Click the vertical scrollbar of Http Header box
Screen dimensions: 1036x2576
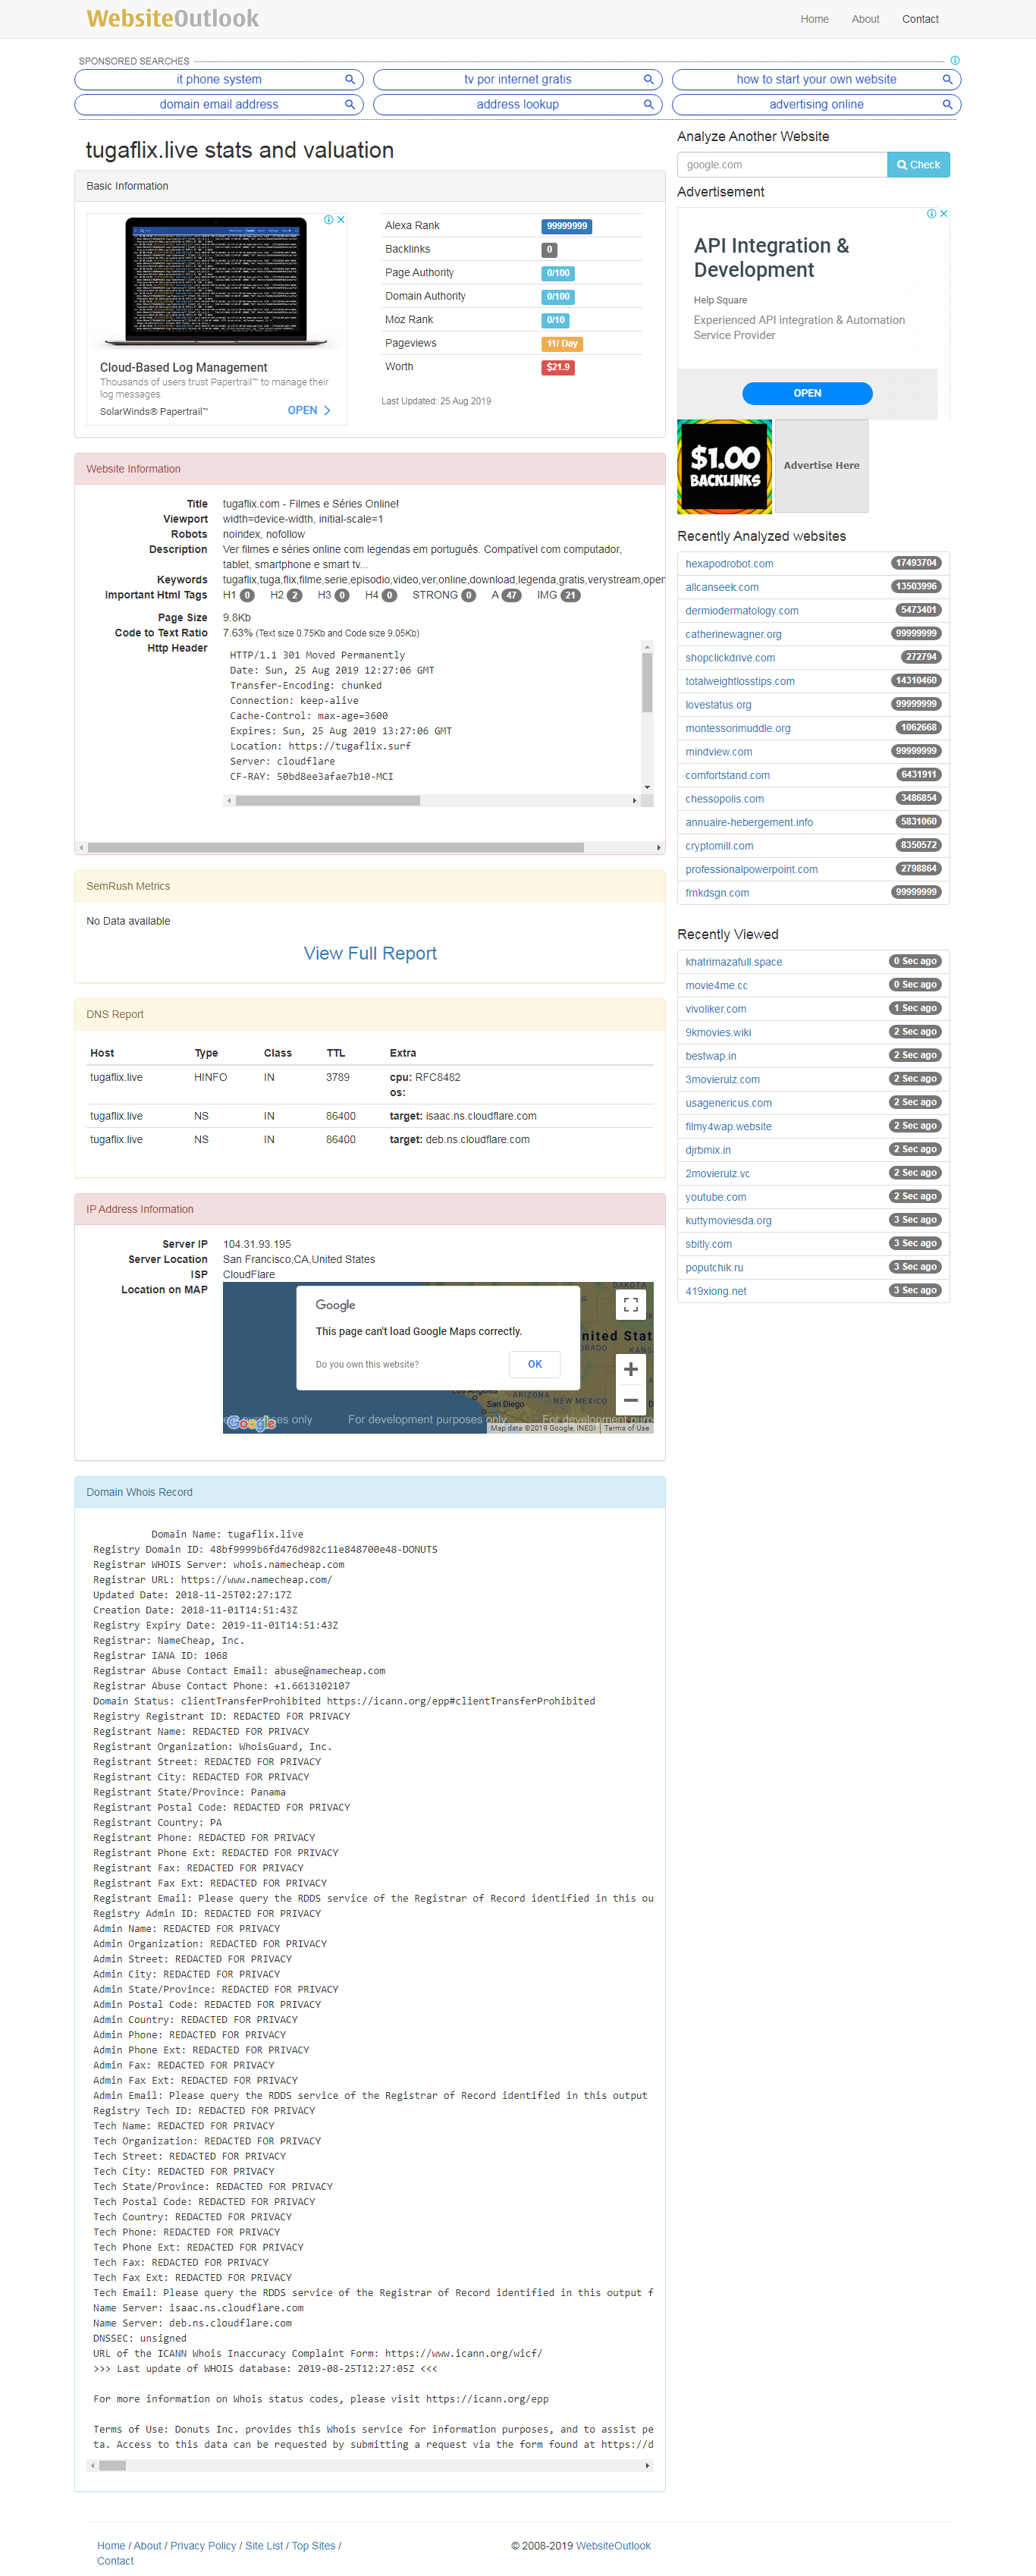click(x=647, y=683)
